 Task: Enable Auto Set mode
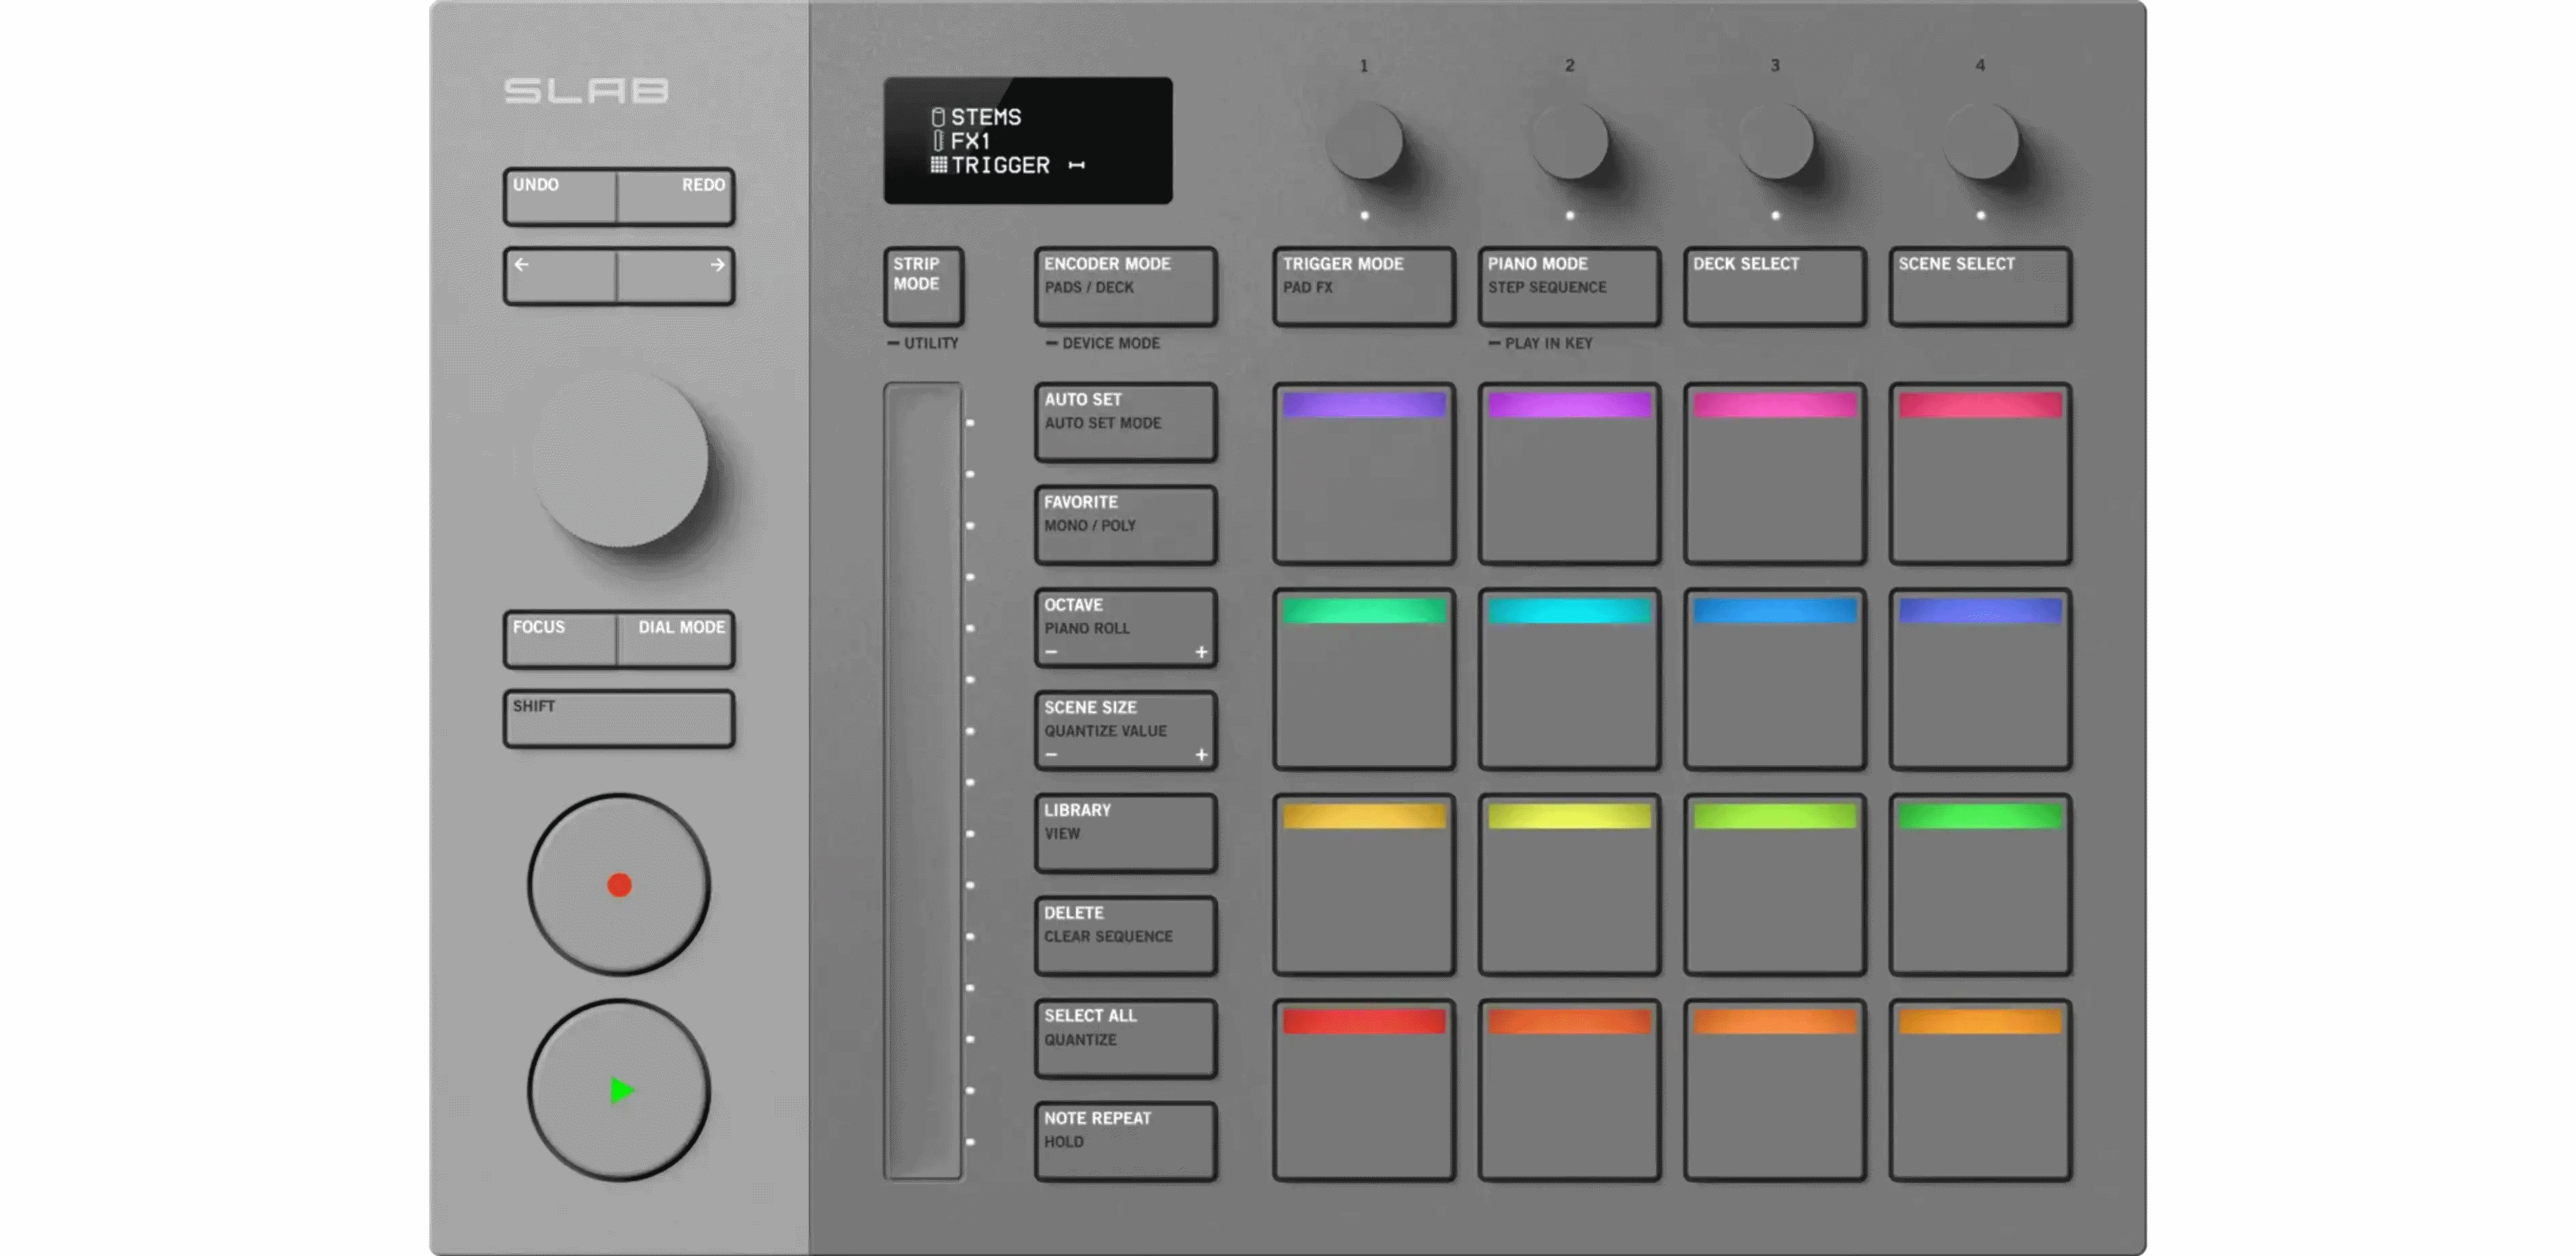[x=1125, y=421]
